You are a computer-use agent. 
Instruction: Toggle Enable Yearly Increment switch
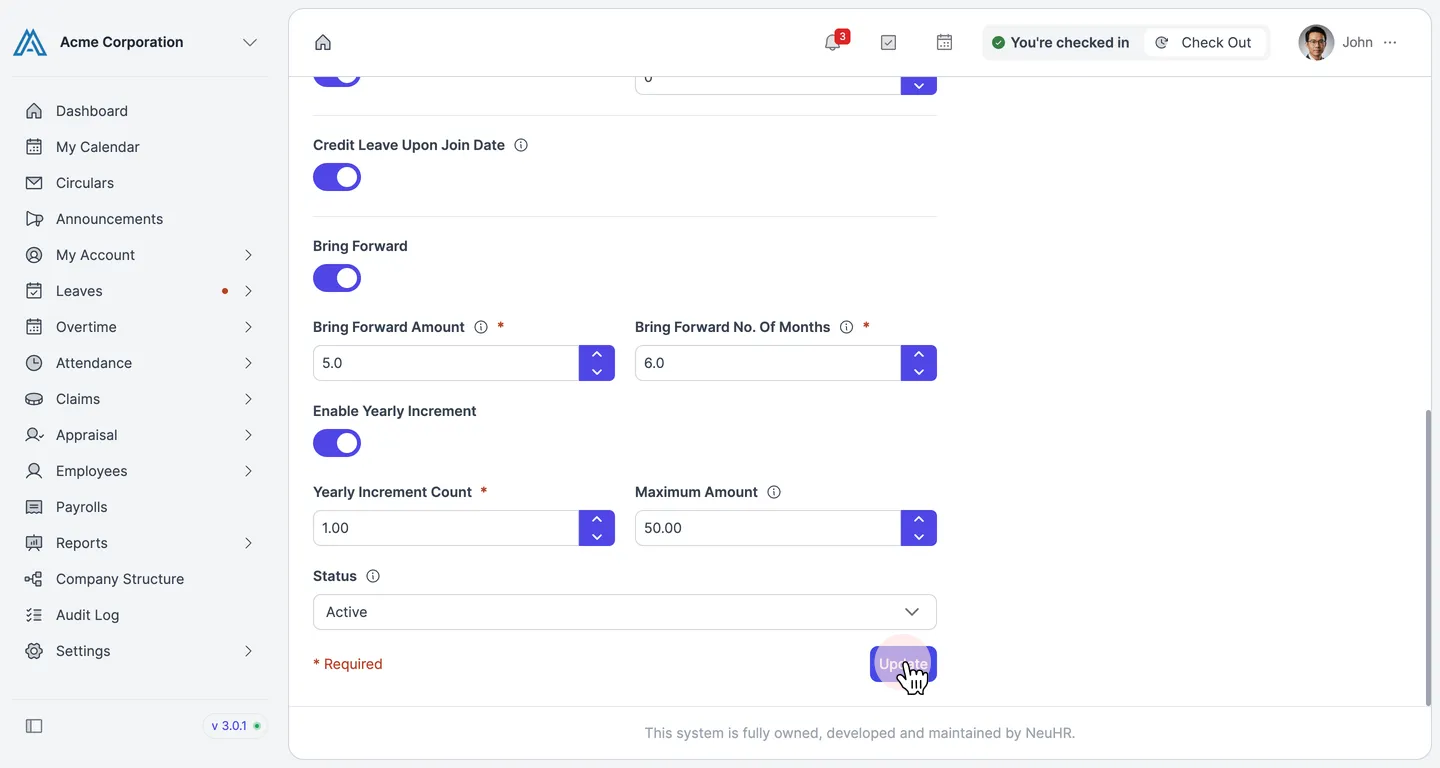coord(337,444)
